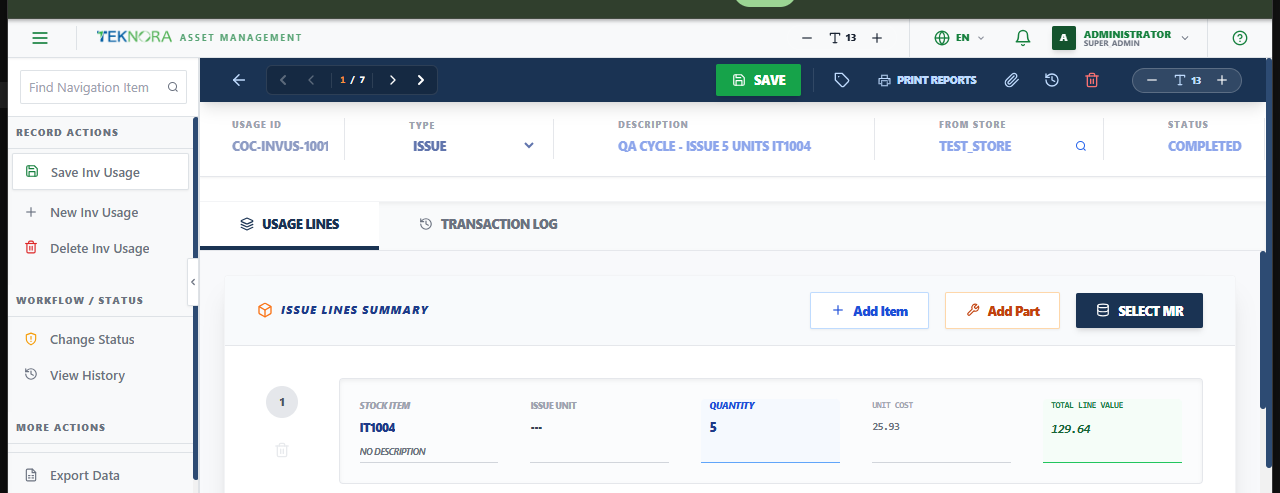The width and height of the screenshot is (1280, 493).
Task: Delete usage line 1 trash icon
Action: [282, 451]
